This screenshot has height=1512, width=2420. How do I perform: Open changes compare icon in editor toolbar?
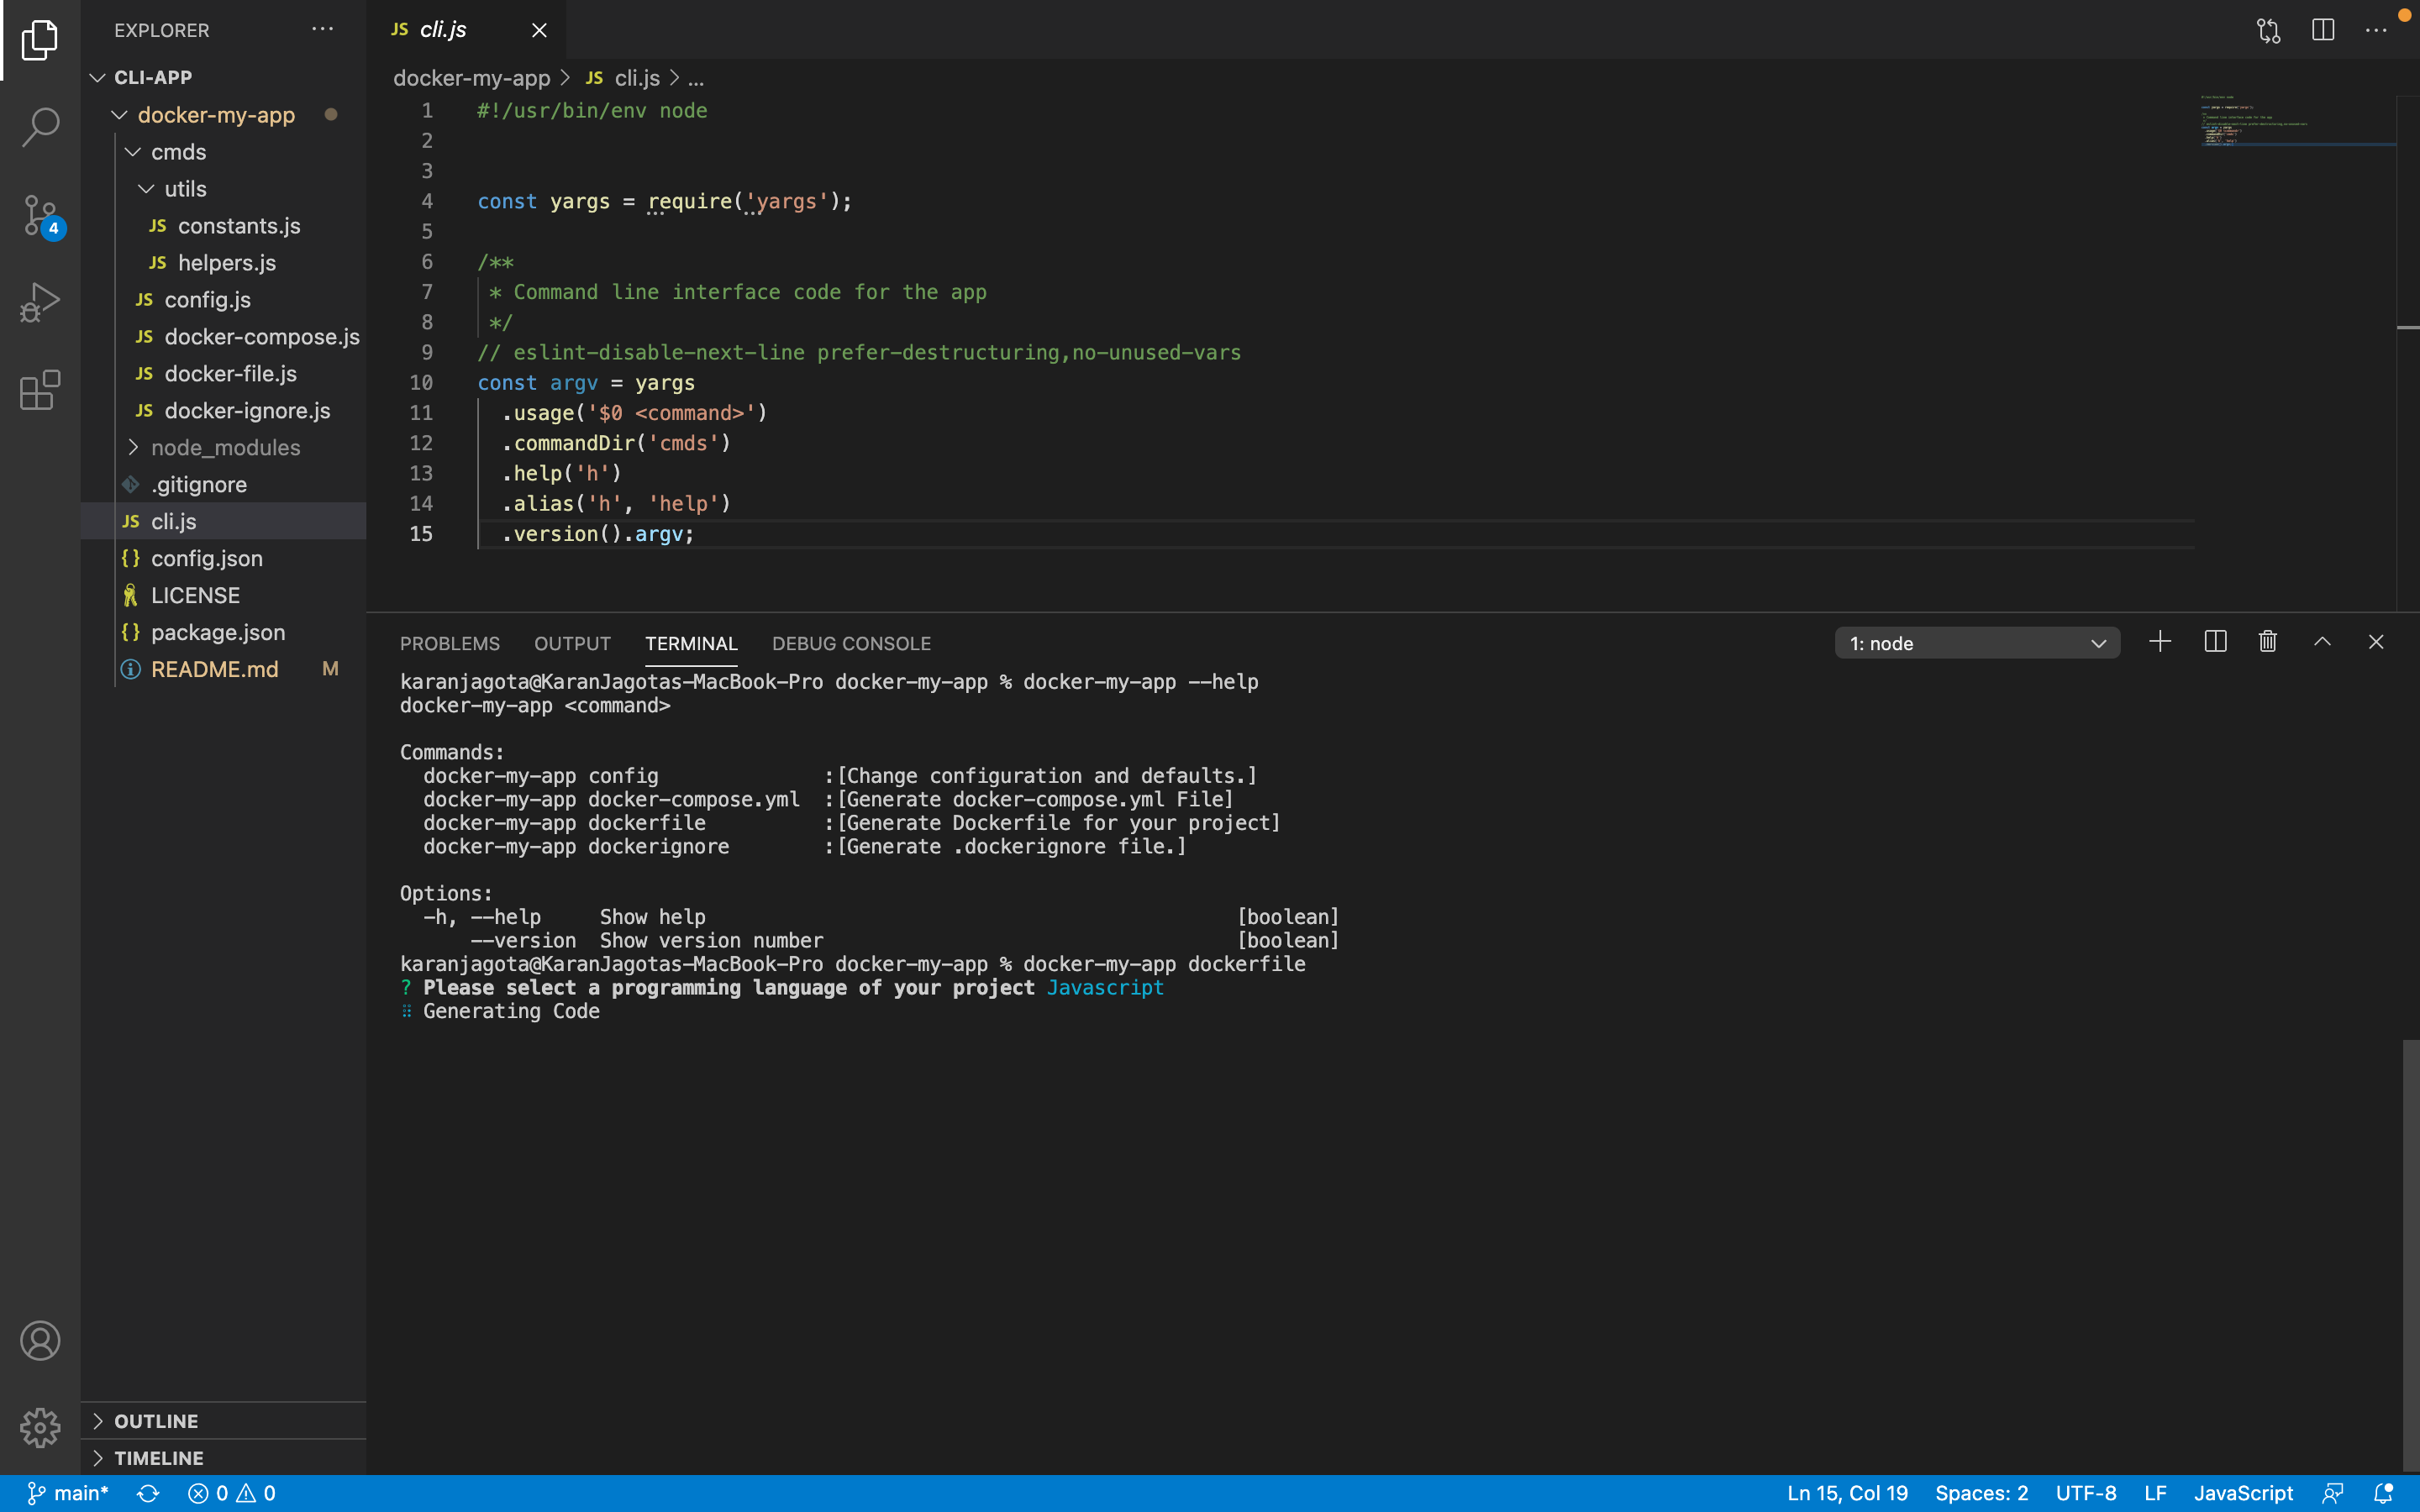click(2269, 30)
